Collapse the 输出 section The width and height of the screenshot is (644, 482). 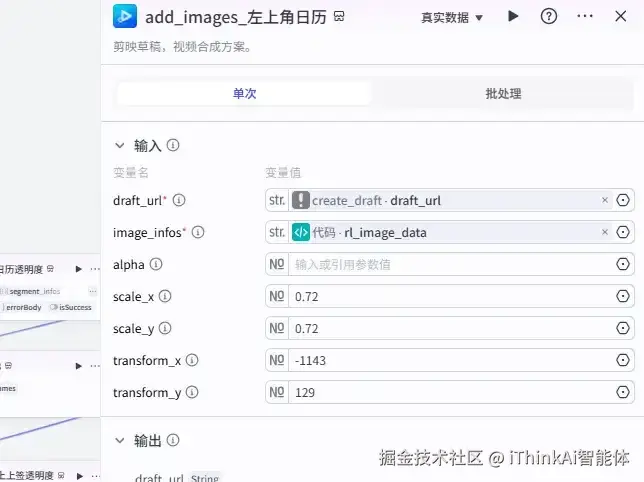(120, 441)
